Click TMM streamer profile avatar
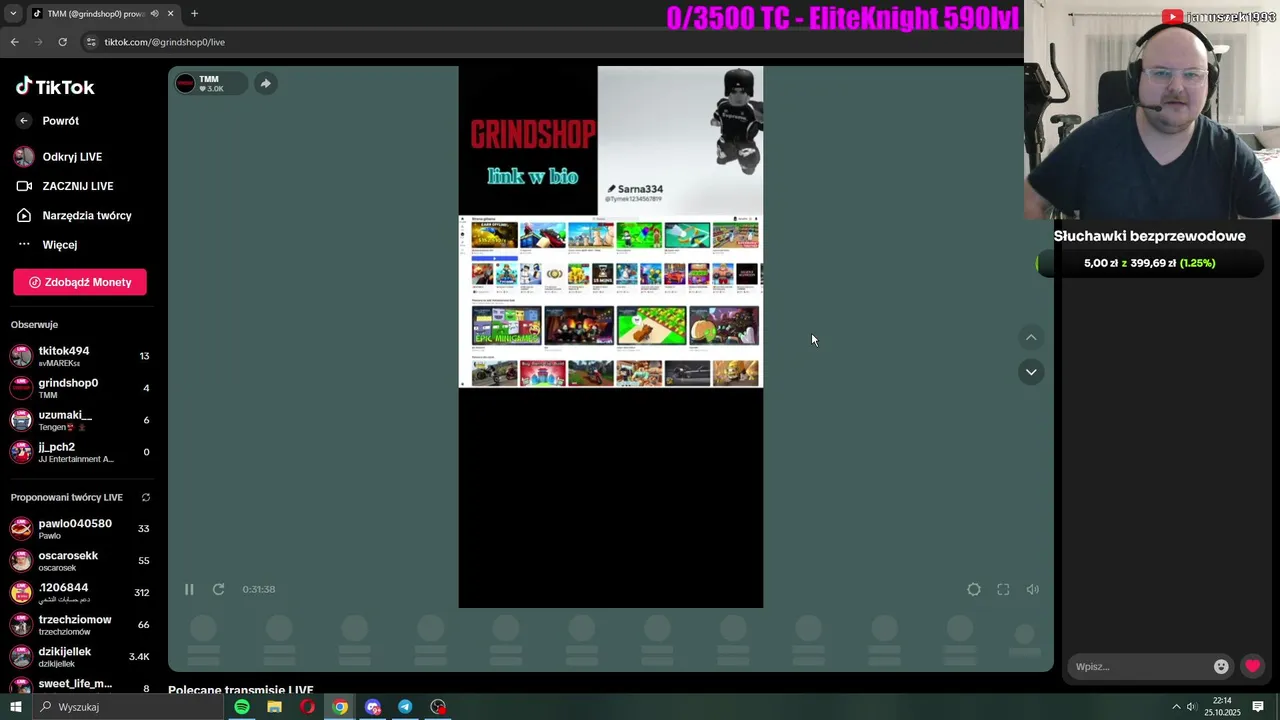Image resolution: width=1280 pixels, height=720 pixels. click(x=185, y=83)
